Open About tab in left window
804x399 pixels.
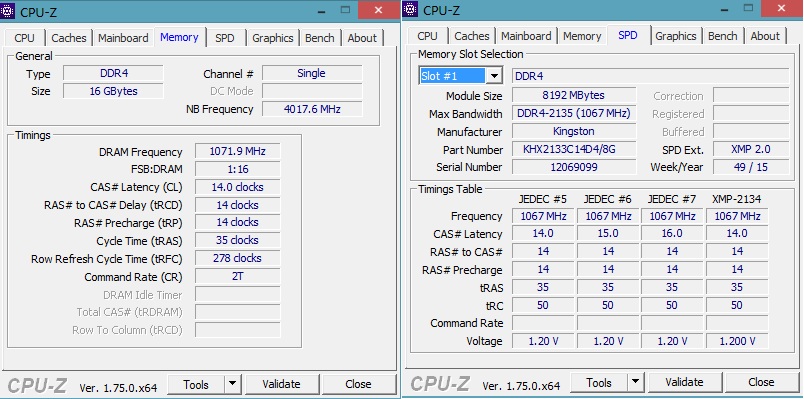pos(362,38)
